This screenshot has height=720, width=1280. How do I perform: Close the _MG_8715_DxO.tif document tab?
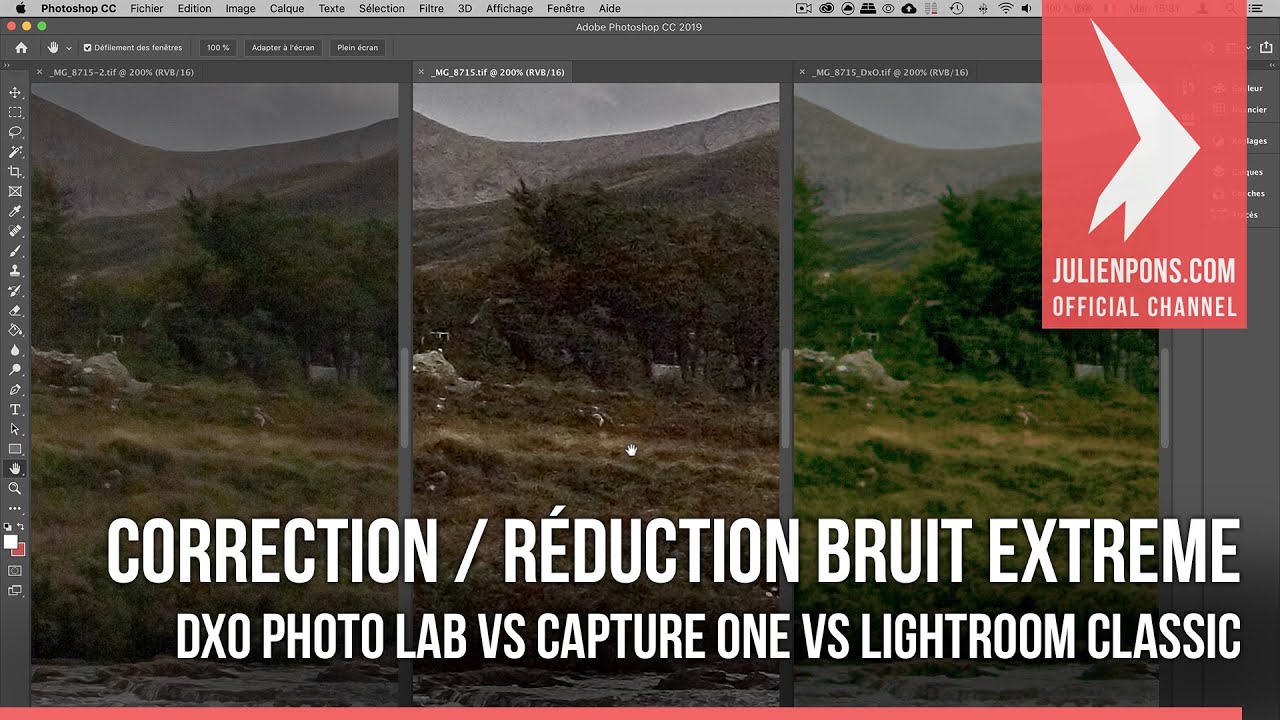[802, 72]
